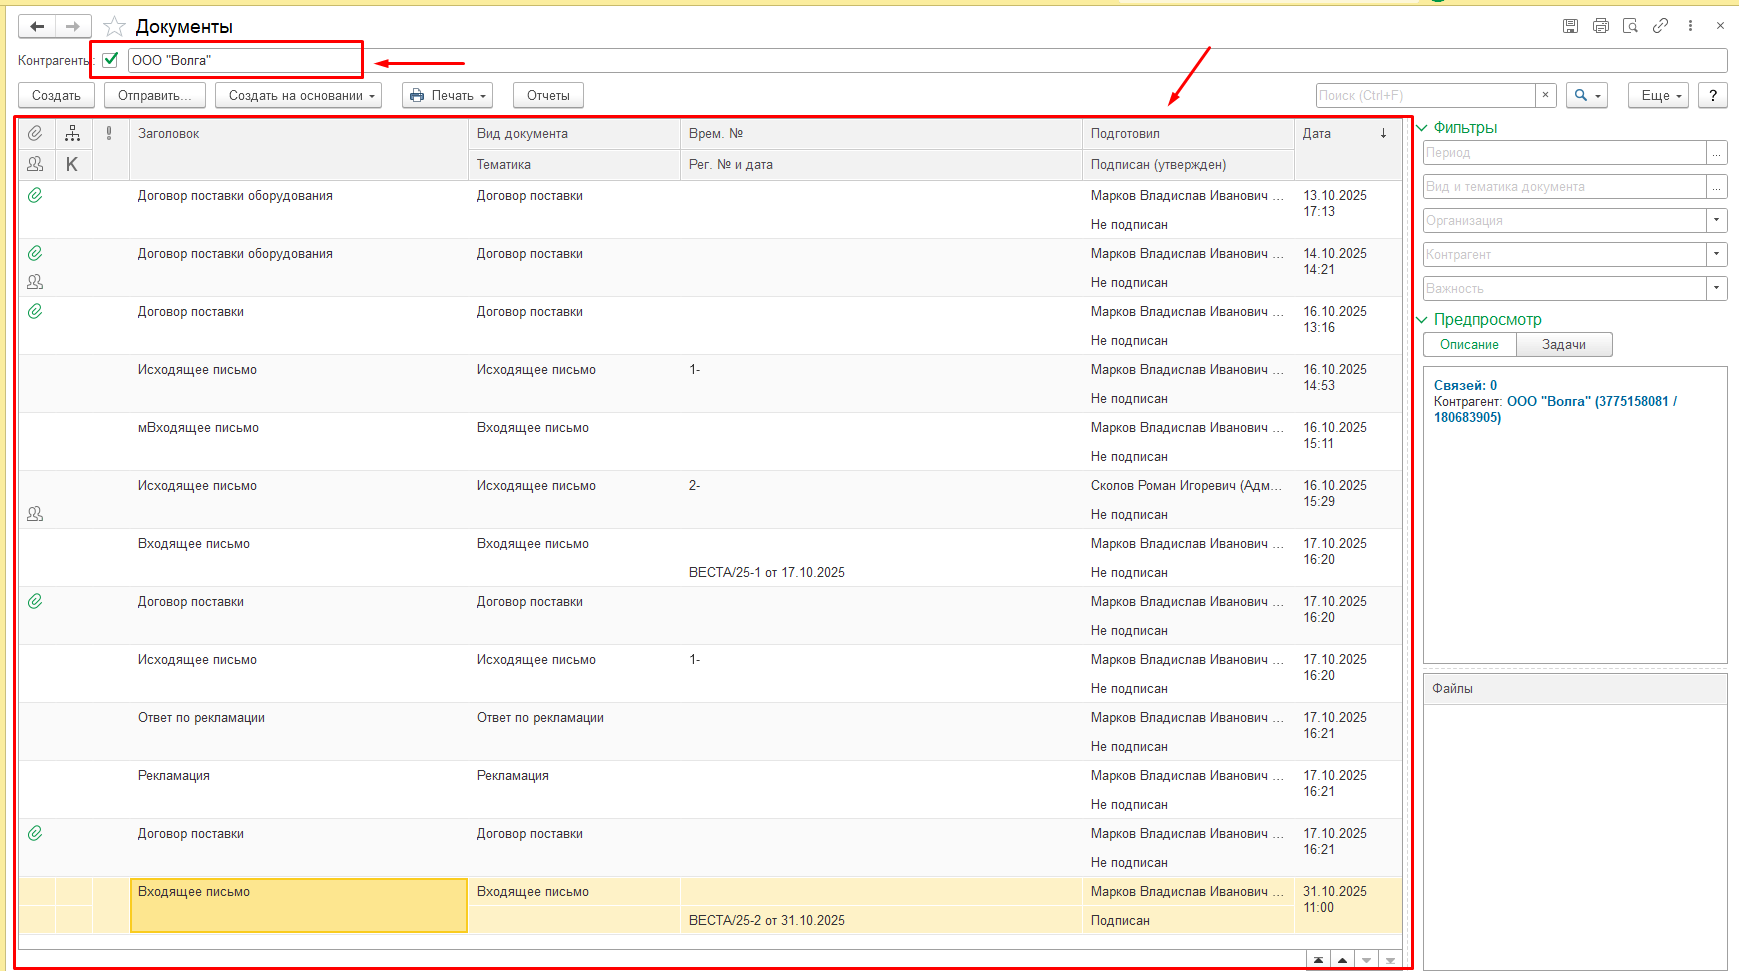The height and width of the screenshot is (971, 1739).
Task: Click the Отправить... button
Action: click(x=155, y=95)
